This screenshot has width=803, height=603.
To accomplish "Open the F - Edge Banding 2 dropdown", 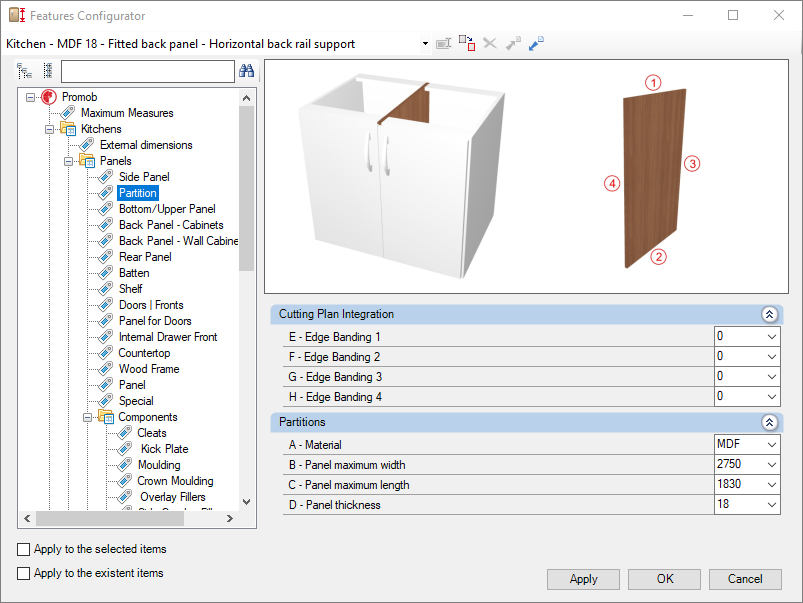I will [x=772, y=357].
